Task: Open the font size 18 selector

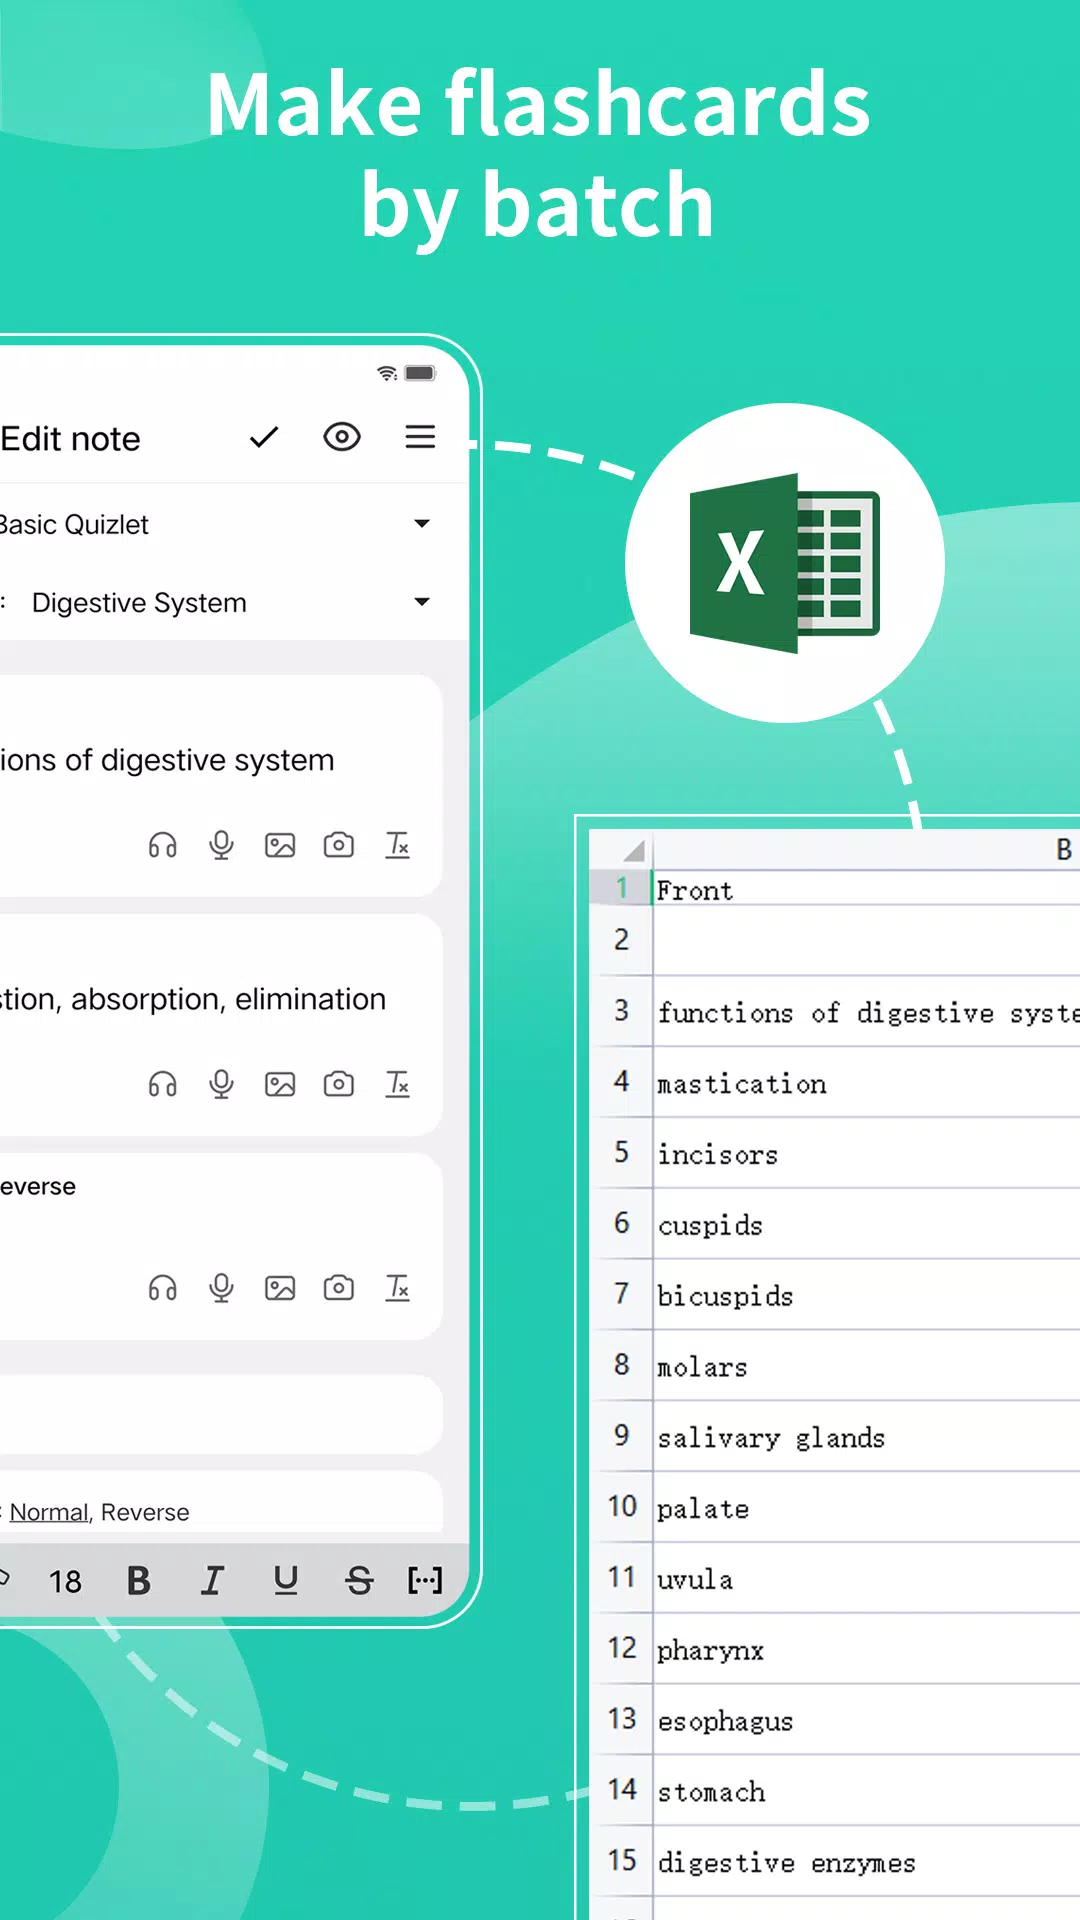Action: [66, 1581]
